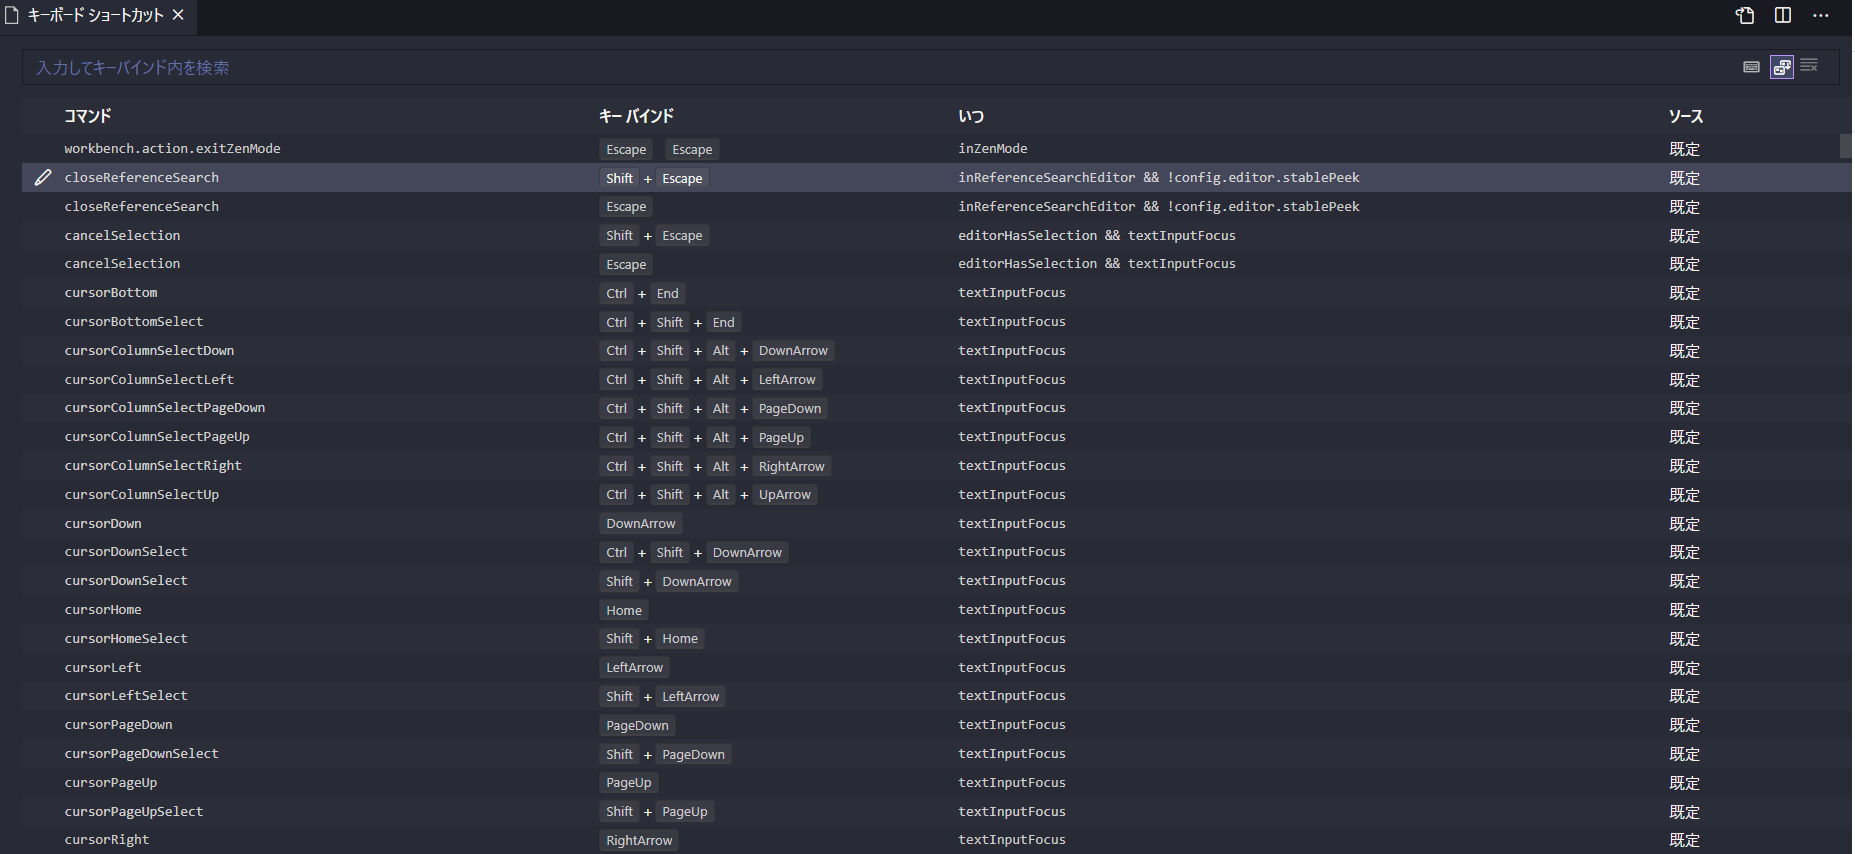Click the vertical scrollbar thumb at right
Viewport: 1855px width, 854px height.
(1846, 146)
